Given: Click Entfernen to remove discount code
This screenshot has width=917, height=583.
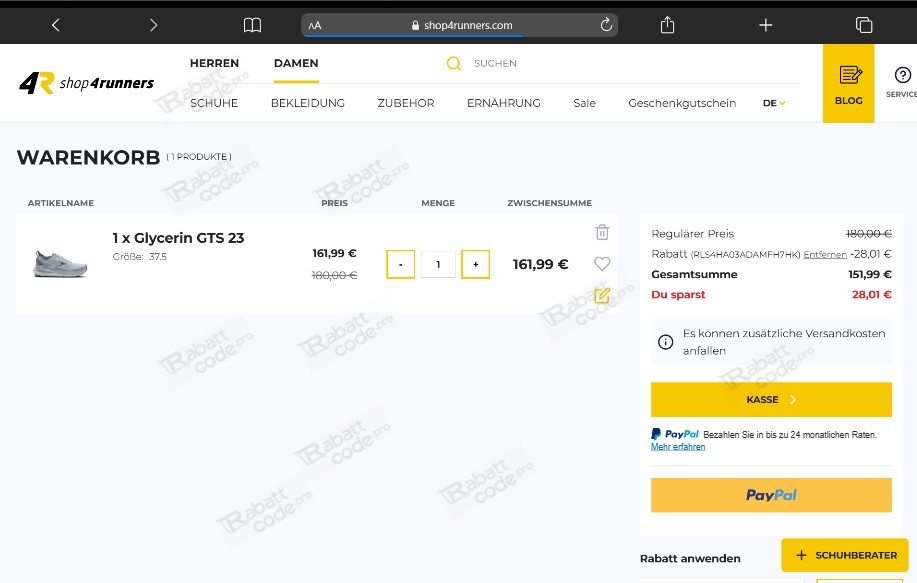Looking at the screenshot, I should [825, 254].
